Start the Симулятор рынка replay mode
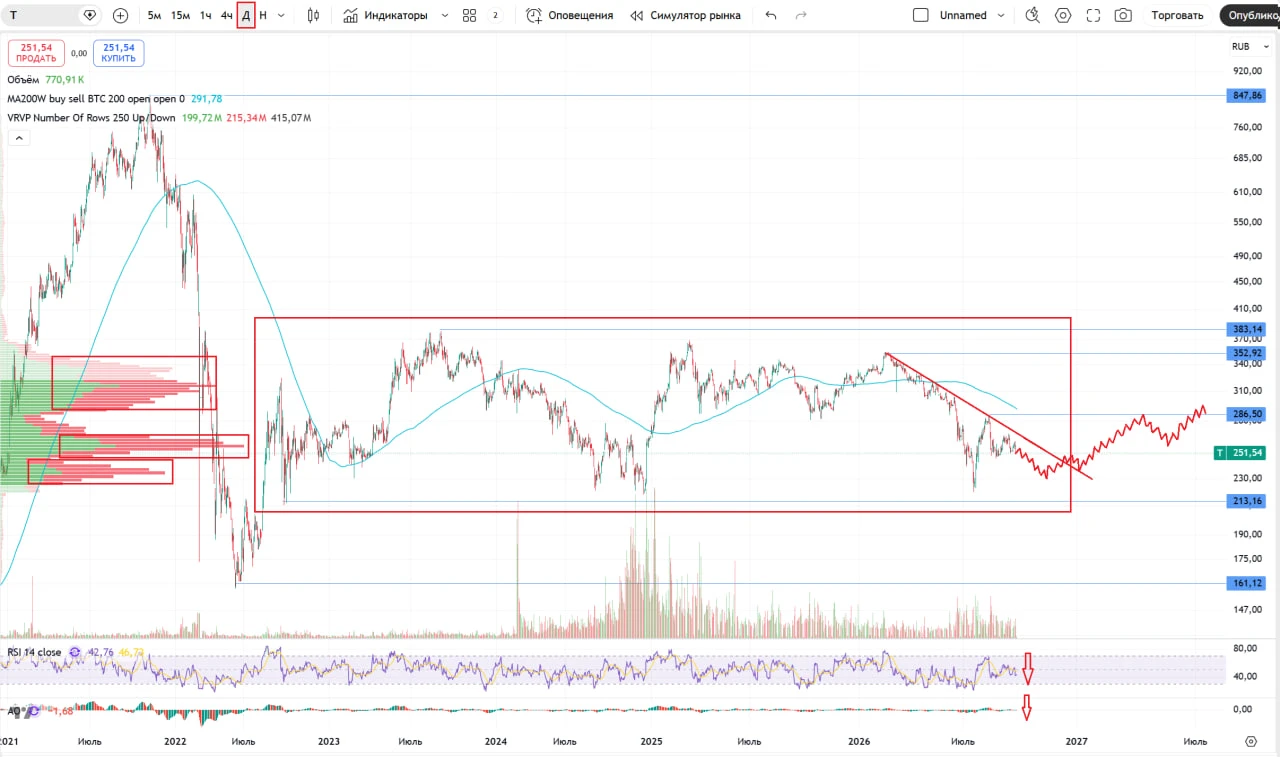 [x=685, y=15]
